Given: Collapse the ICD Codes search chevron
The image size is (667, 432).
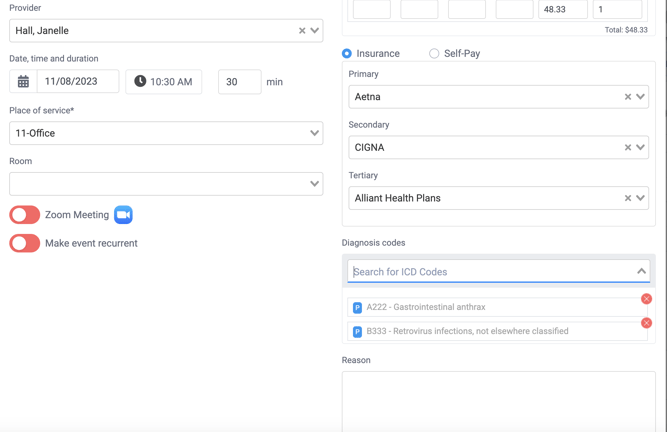Looking at the screenshot, I should [641, 271].
